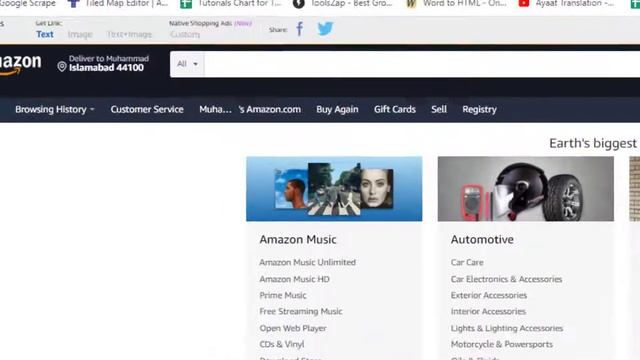This screenshot has height=360, width=640.
Task: Select Text link type in SiteStripe
Action: click(45, 34)
